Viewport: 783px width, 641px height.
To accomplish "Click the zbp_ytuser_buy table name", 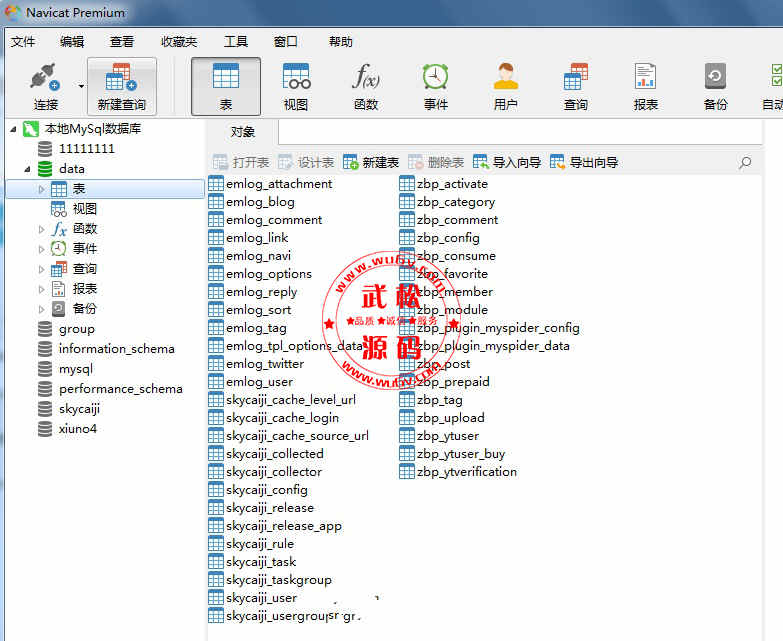I will [461, 454].
